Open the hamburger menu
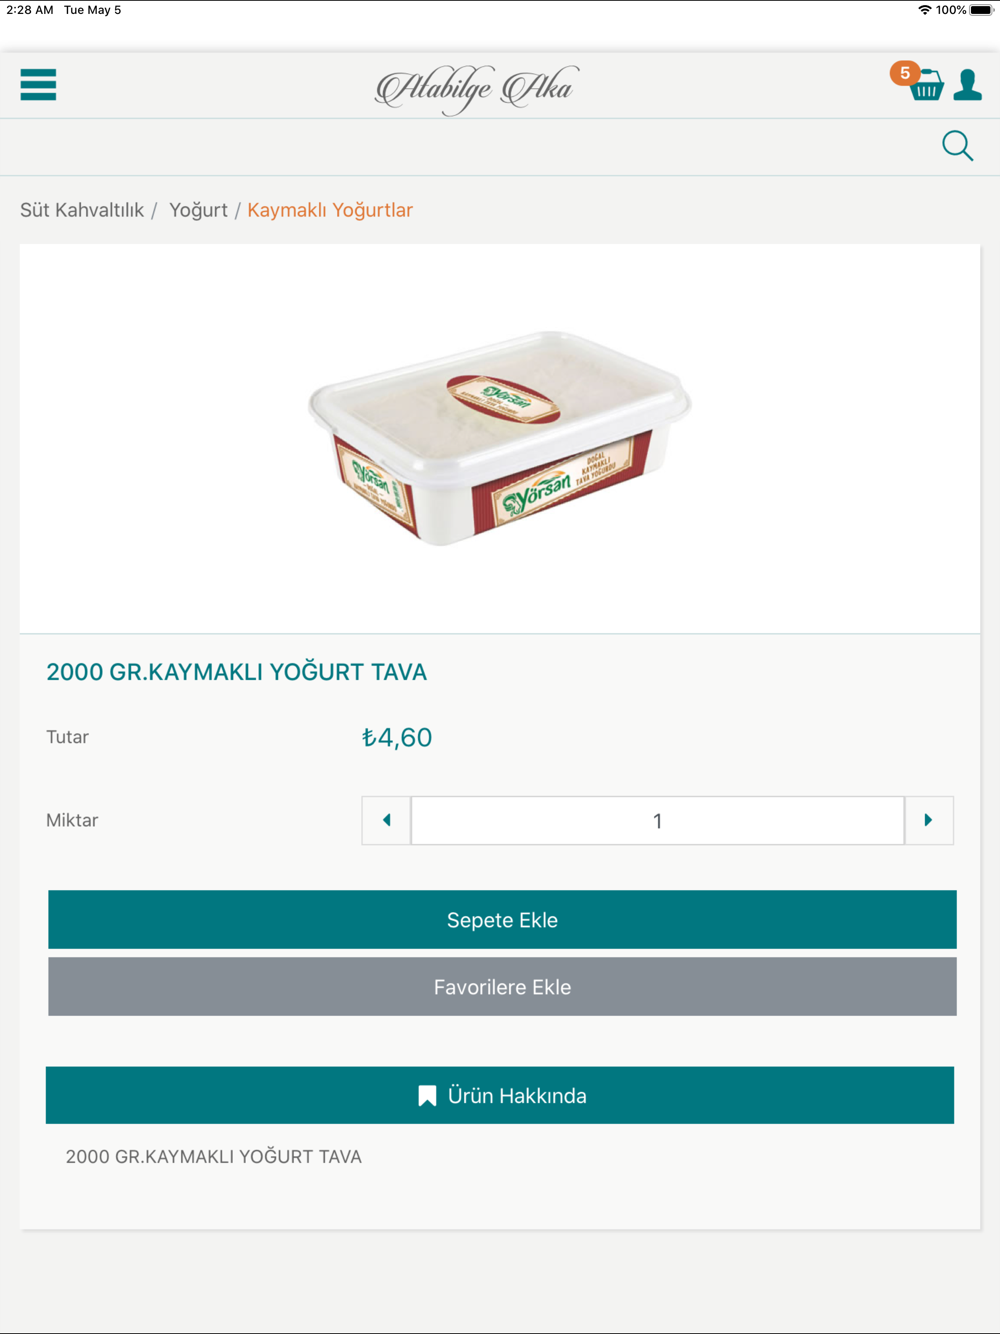This screenshot has width=1000, height=1334. 38,85
